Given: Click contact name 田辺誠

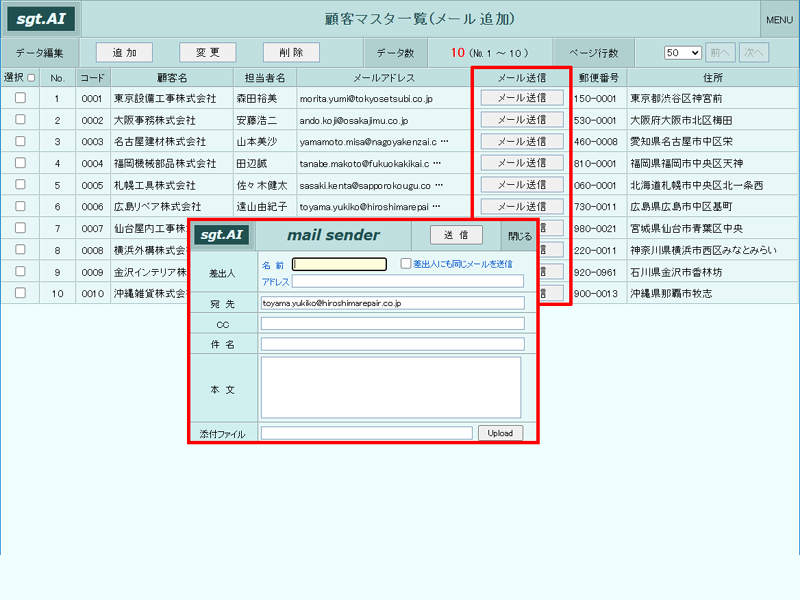Looking at the screenshot, I should coord(252,164).
